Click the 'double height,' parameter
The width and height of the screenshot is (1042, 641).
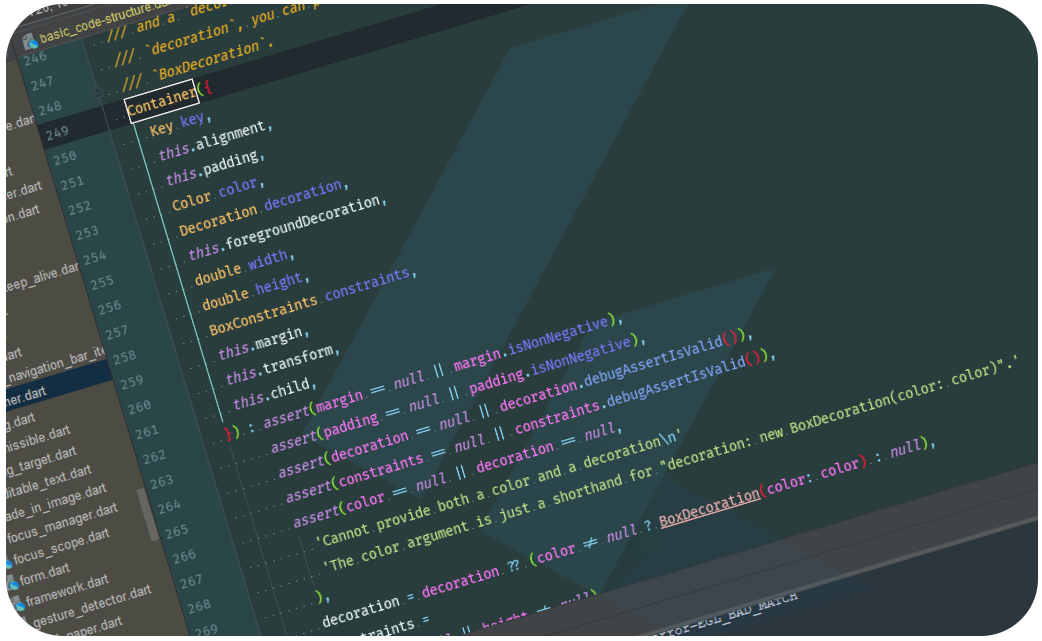tap(255, 291)
